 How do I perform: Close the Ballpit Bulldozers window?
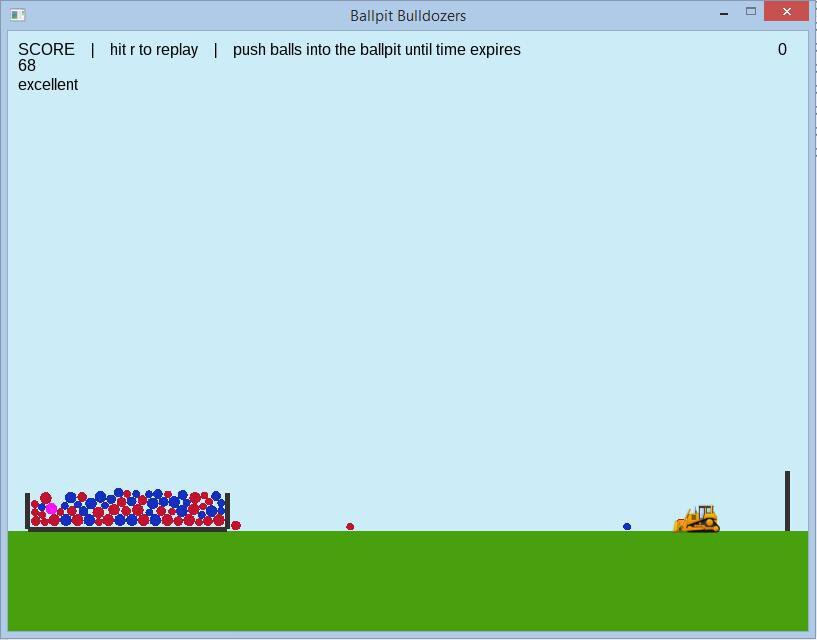tap(787, 11)
